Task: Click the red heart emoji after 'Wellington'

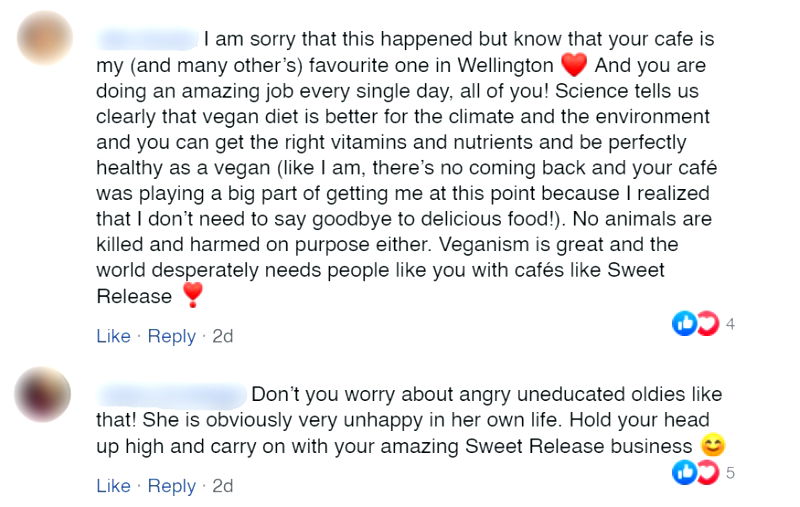Action: coord(573,67)
